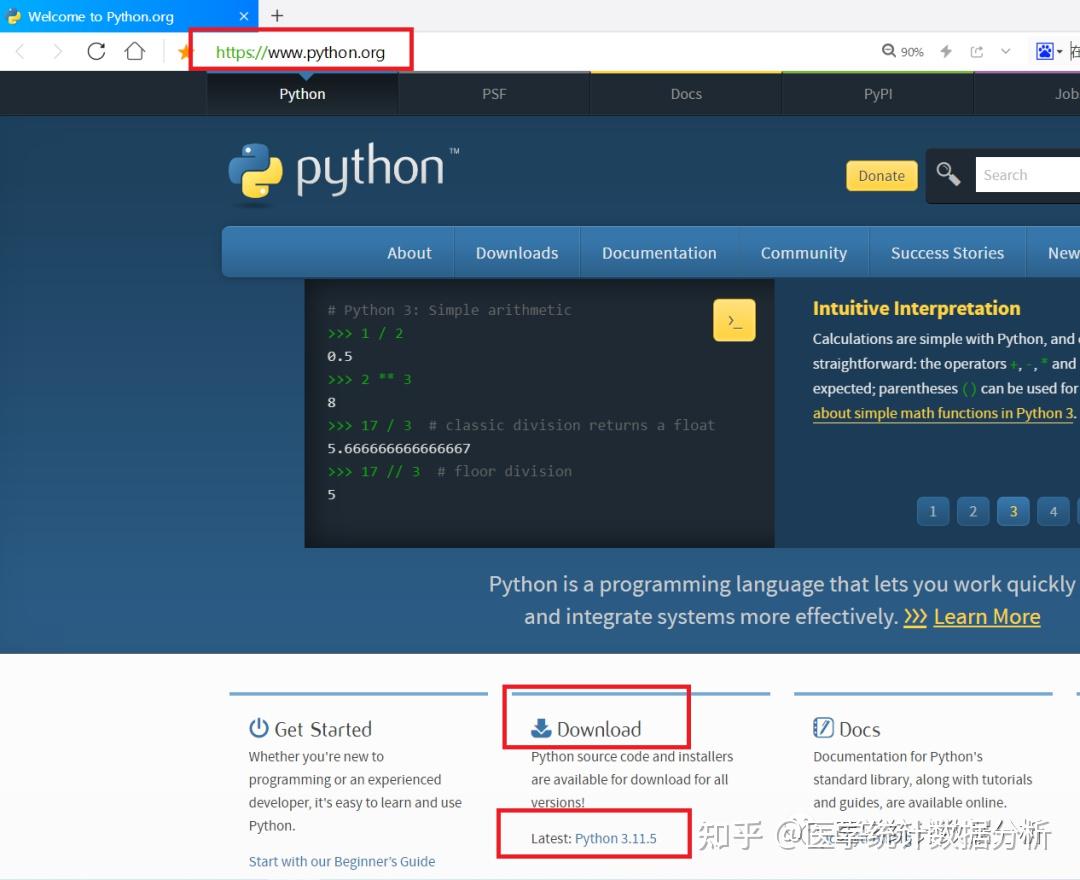Click the book icon beside Docs
The width and height of the screenshot is (1080, 880).
[825, 728]
